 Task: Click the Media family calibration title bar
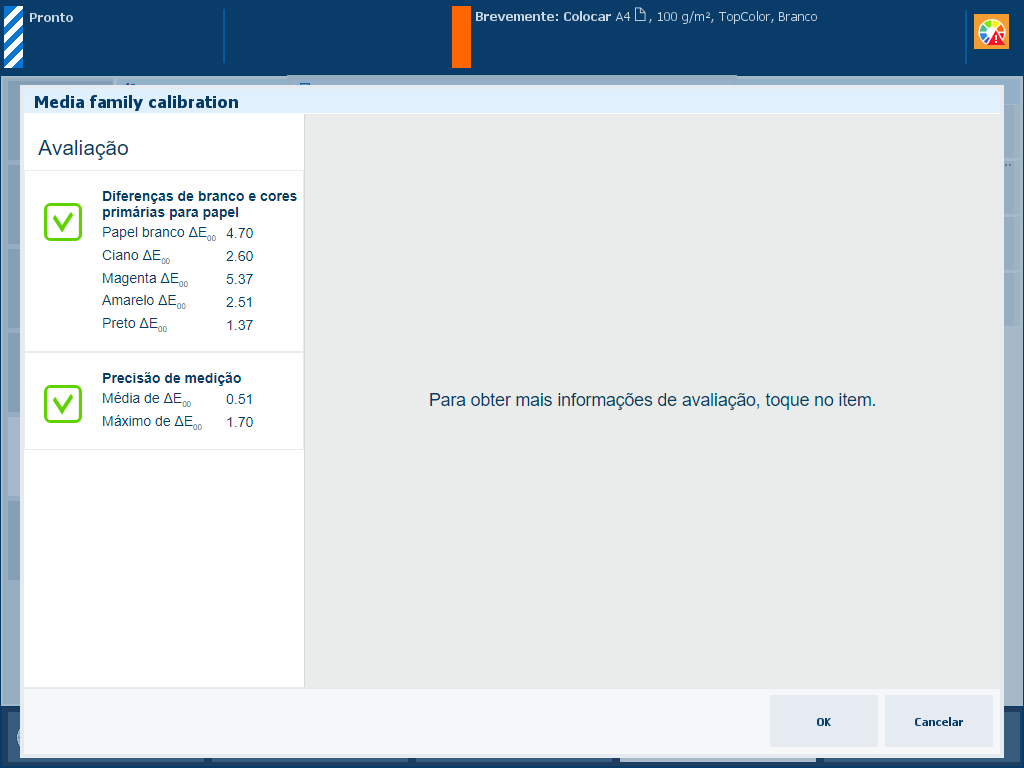click(x=136, y=102)
